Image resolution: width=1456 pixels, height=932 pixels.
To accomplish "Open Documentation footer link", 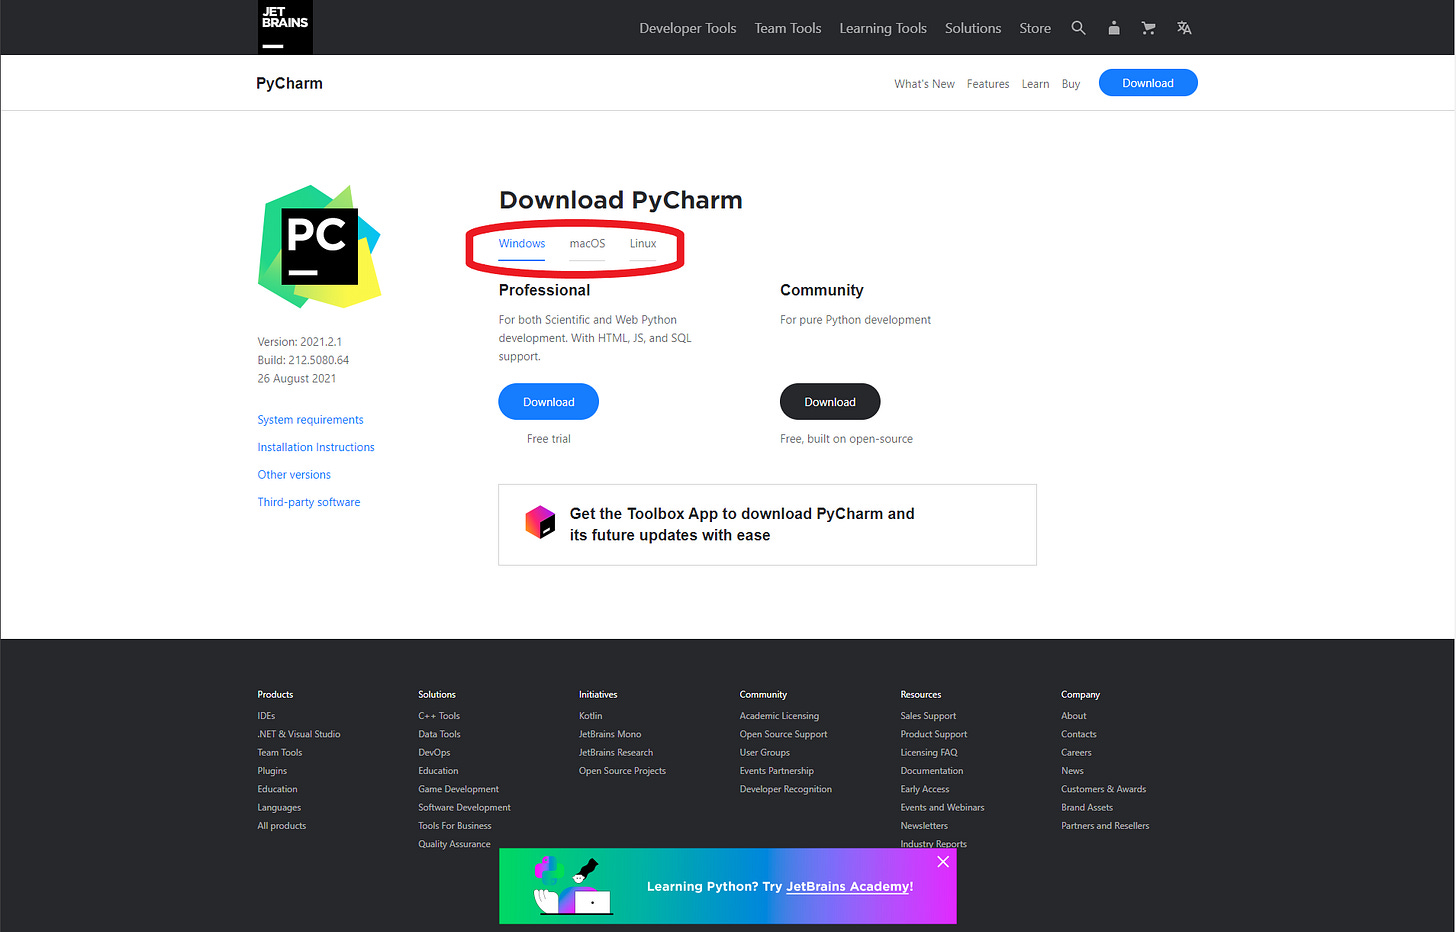I will tap(932, 771).
